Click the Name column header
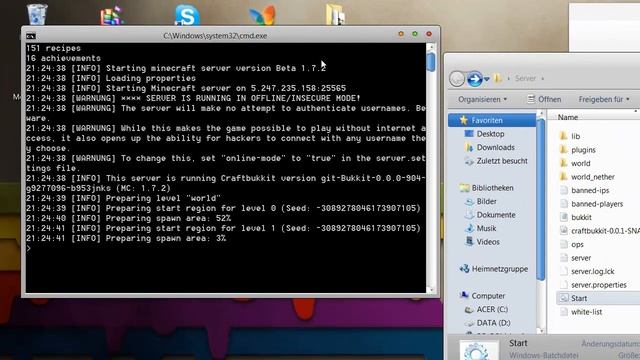The width and height of the screenshot is (640, 360). click(x=568, y=117)
